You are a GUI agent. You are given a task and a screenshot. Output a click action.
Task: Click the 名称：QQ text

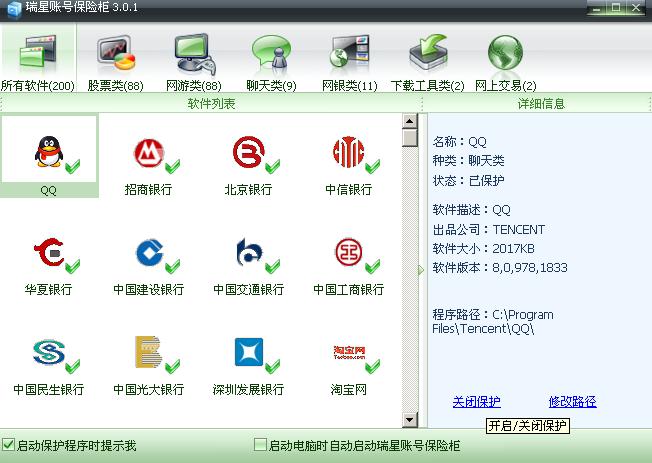point(459,142)
